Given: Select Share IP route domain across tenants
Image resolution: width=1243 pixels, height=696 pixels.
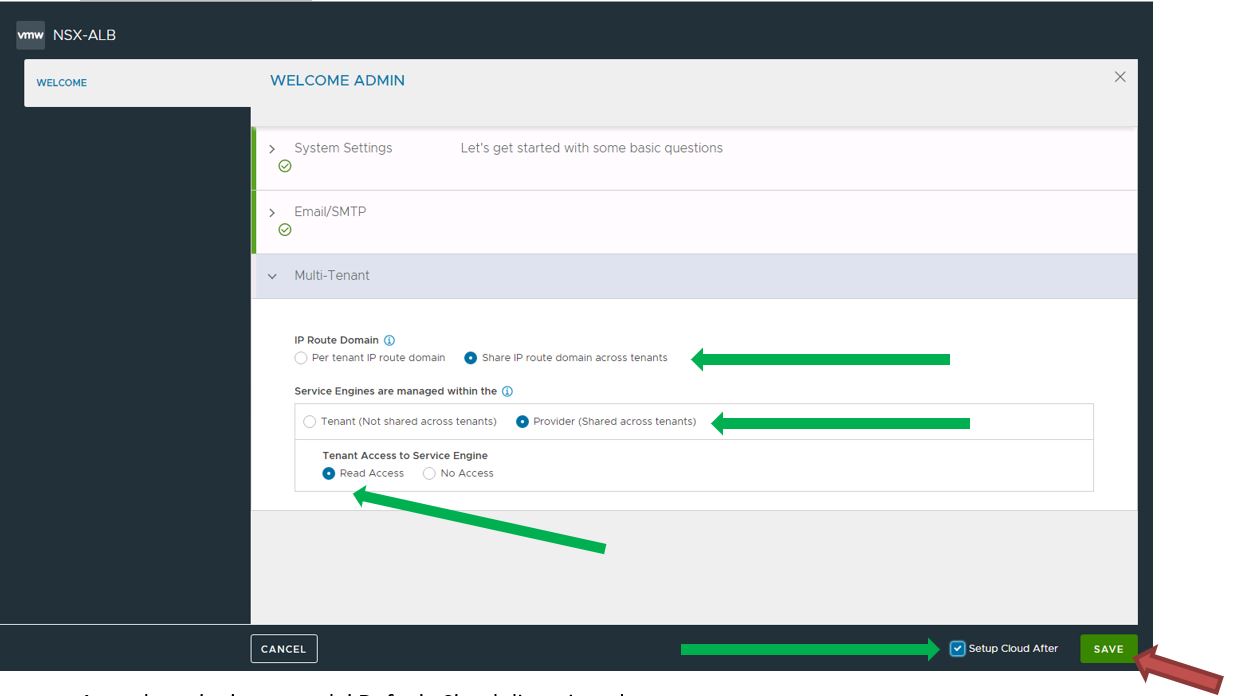Looking at the screenshot, I should pyautogui.click(x=471, y=358).
